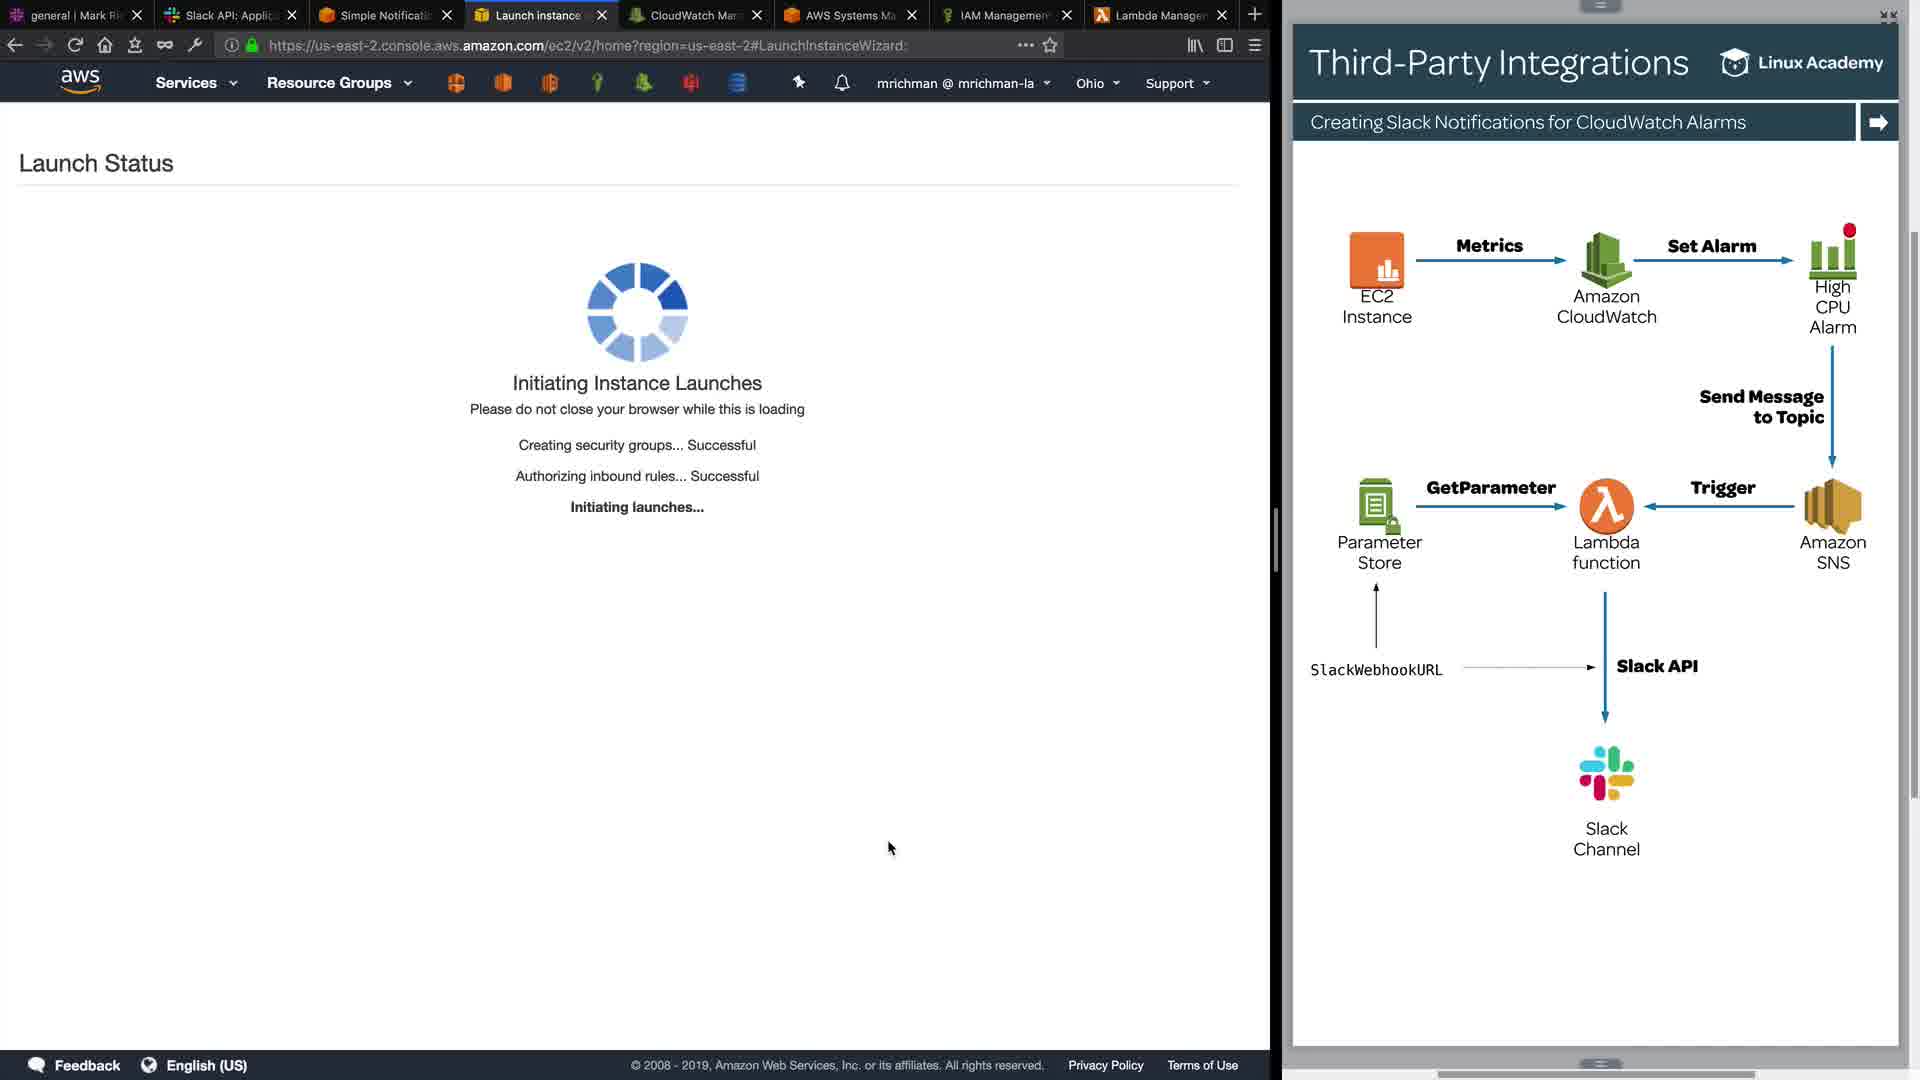
Task: Open the Ohio region dropdown
Action: [x=1097, y=84]
